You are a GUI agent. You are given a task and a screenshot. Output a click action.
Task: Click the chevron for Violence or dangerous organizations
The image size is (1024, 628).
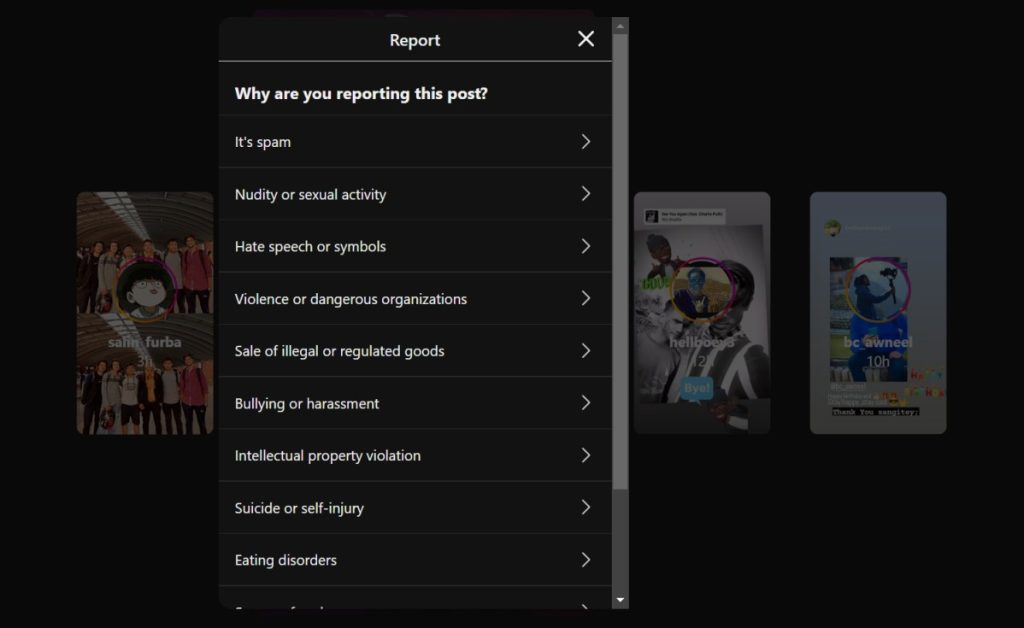586,298
